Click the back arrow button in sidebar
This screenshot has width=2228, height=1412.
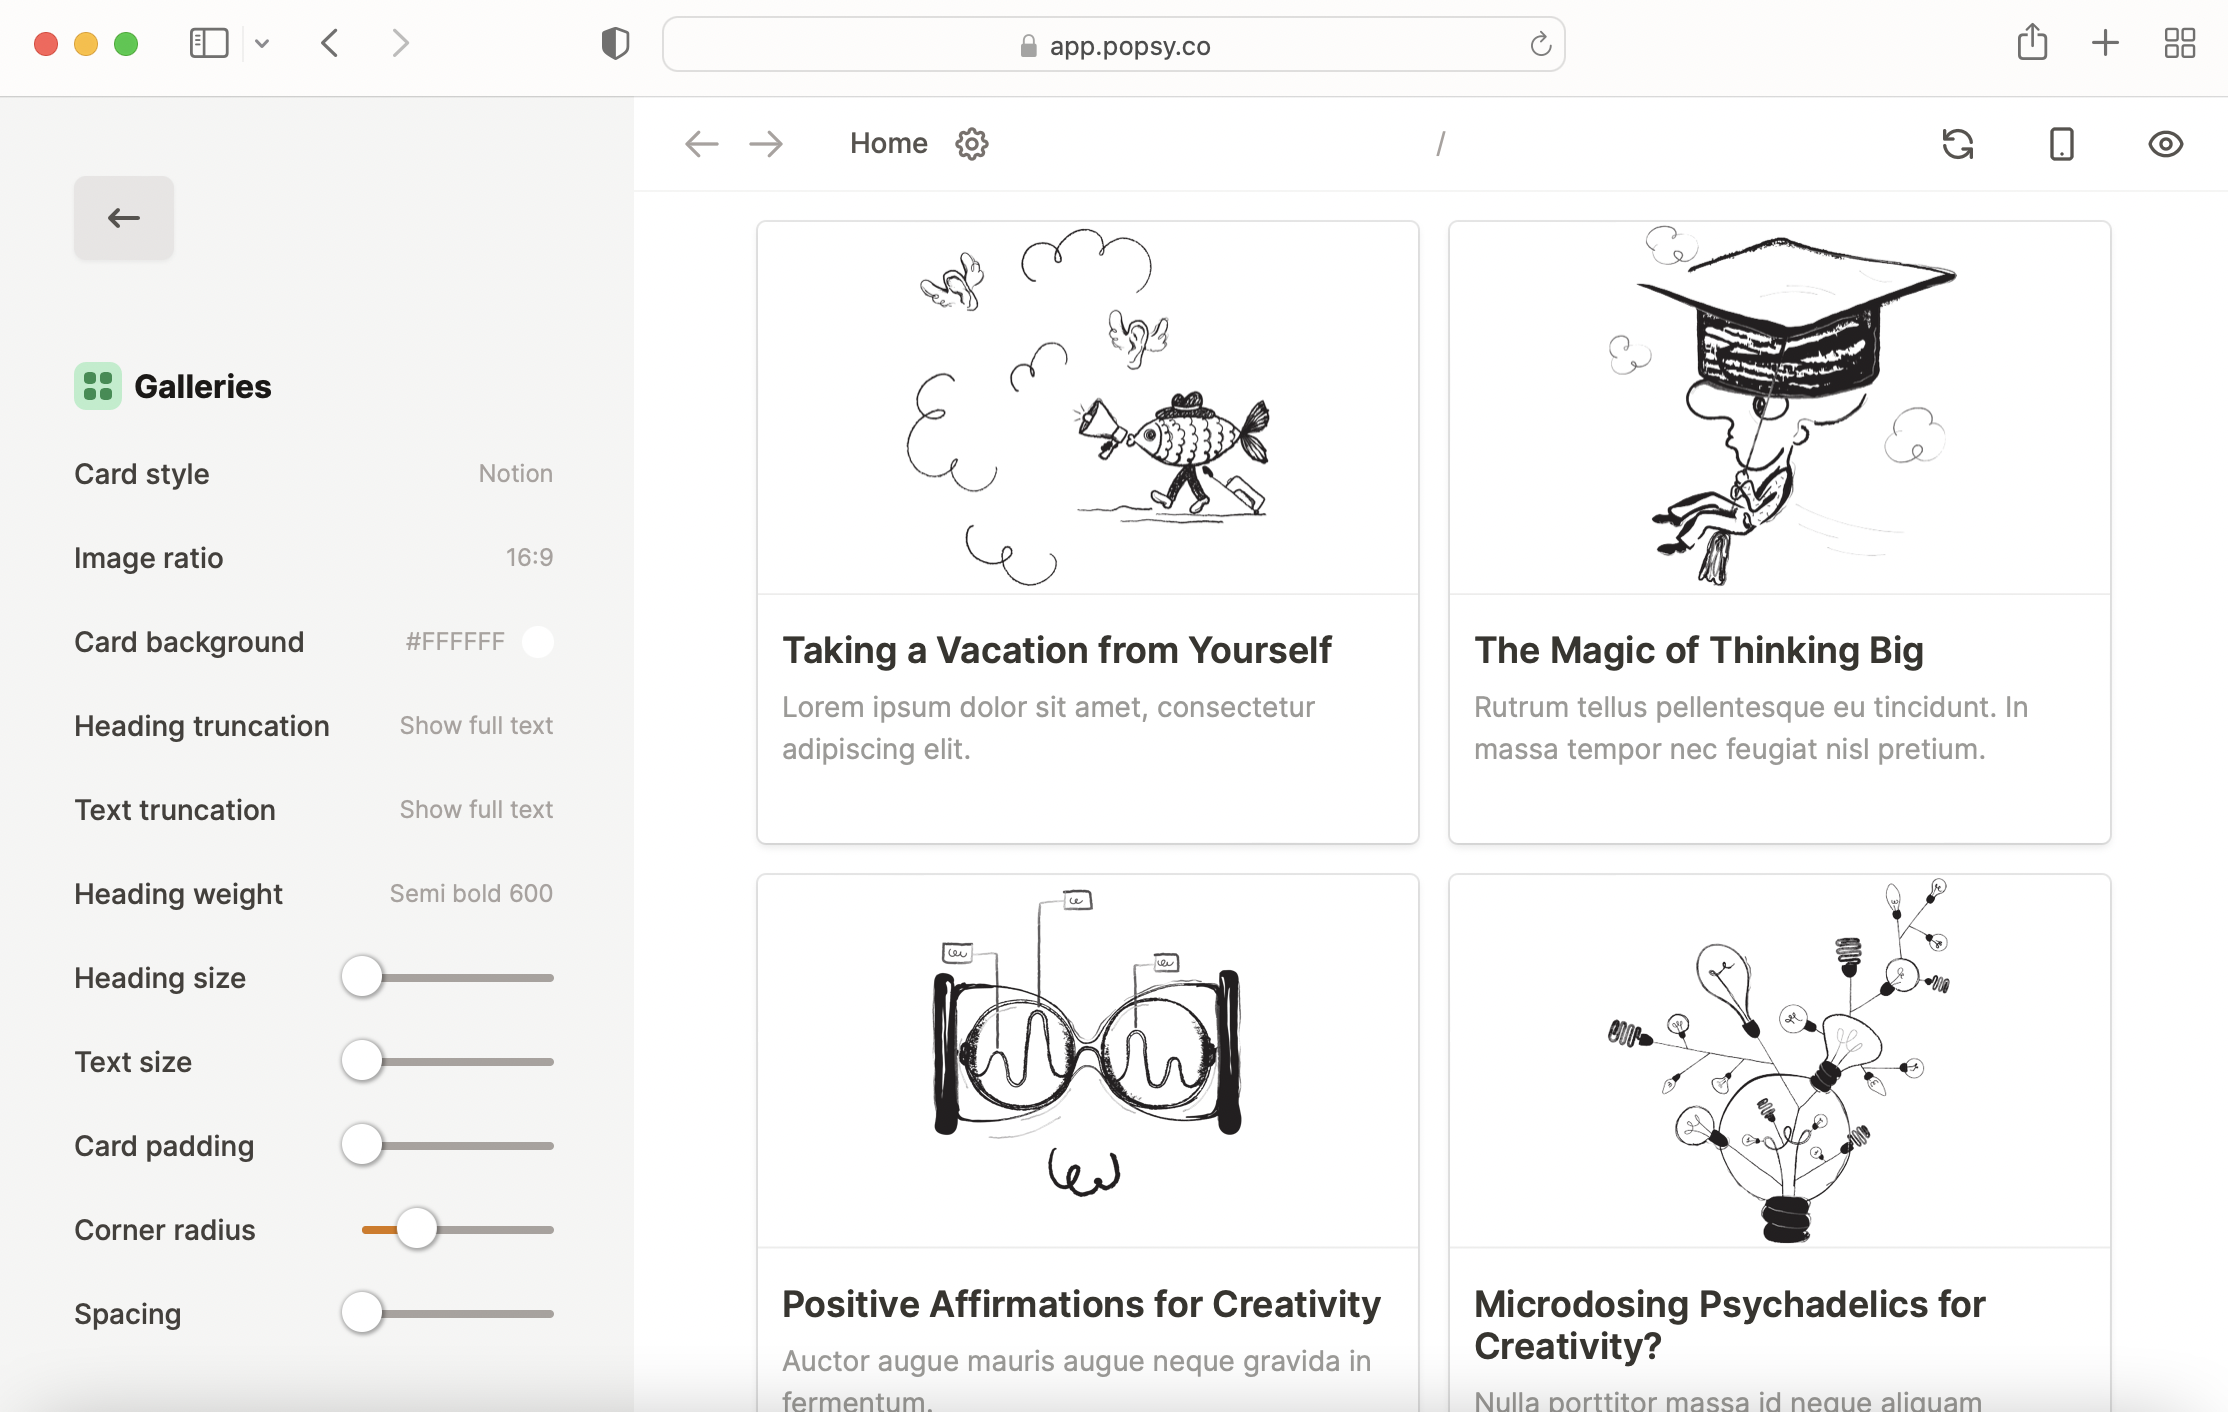124,218
